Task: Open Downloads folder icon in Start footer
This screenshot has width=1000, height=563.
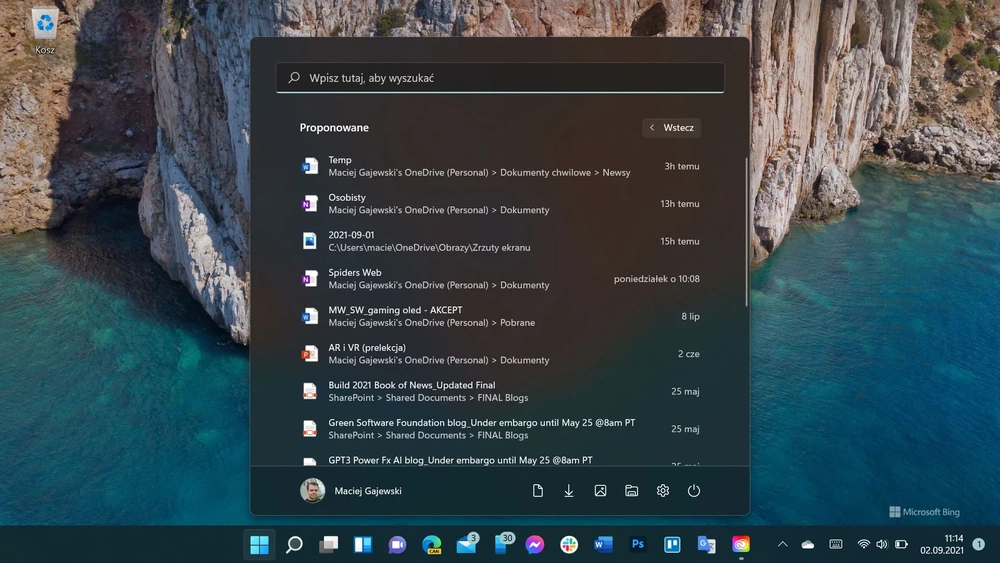Action: click(569, 490)
